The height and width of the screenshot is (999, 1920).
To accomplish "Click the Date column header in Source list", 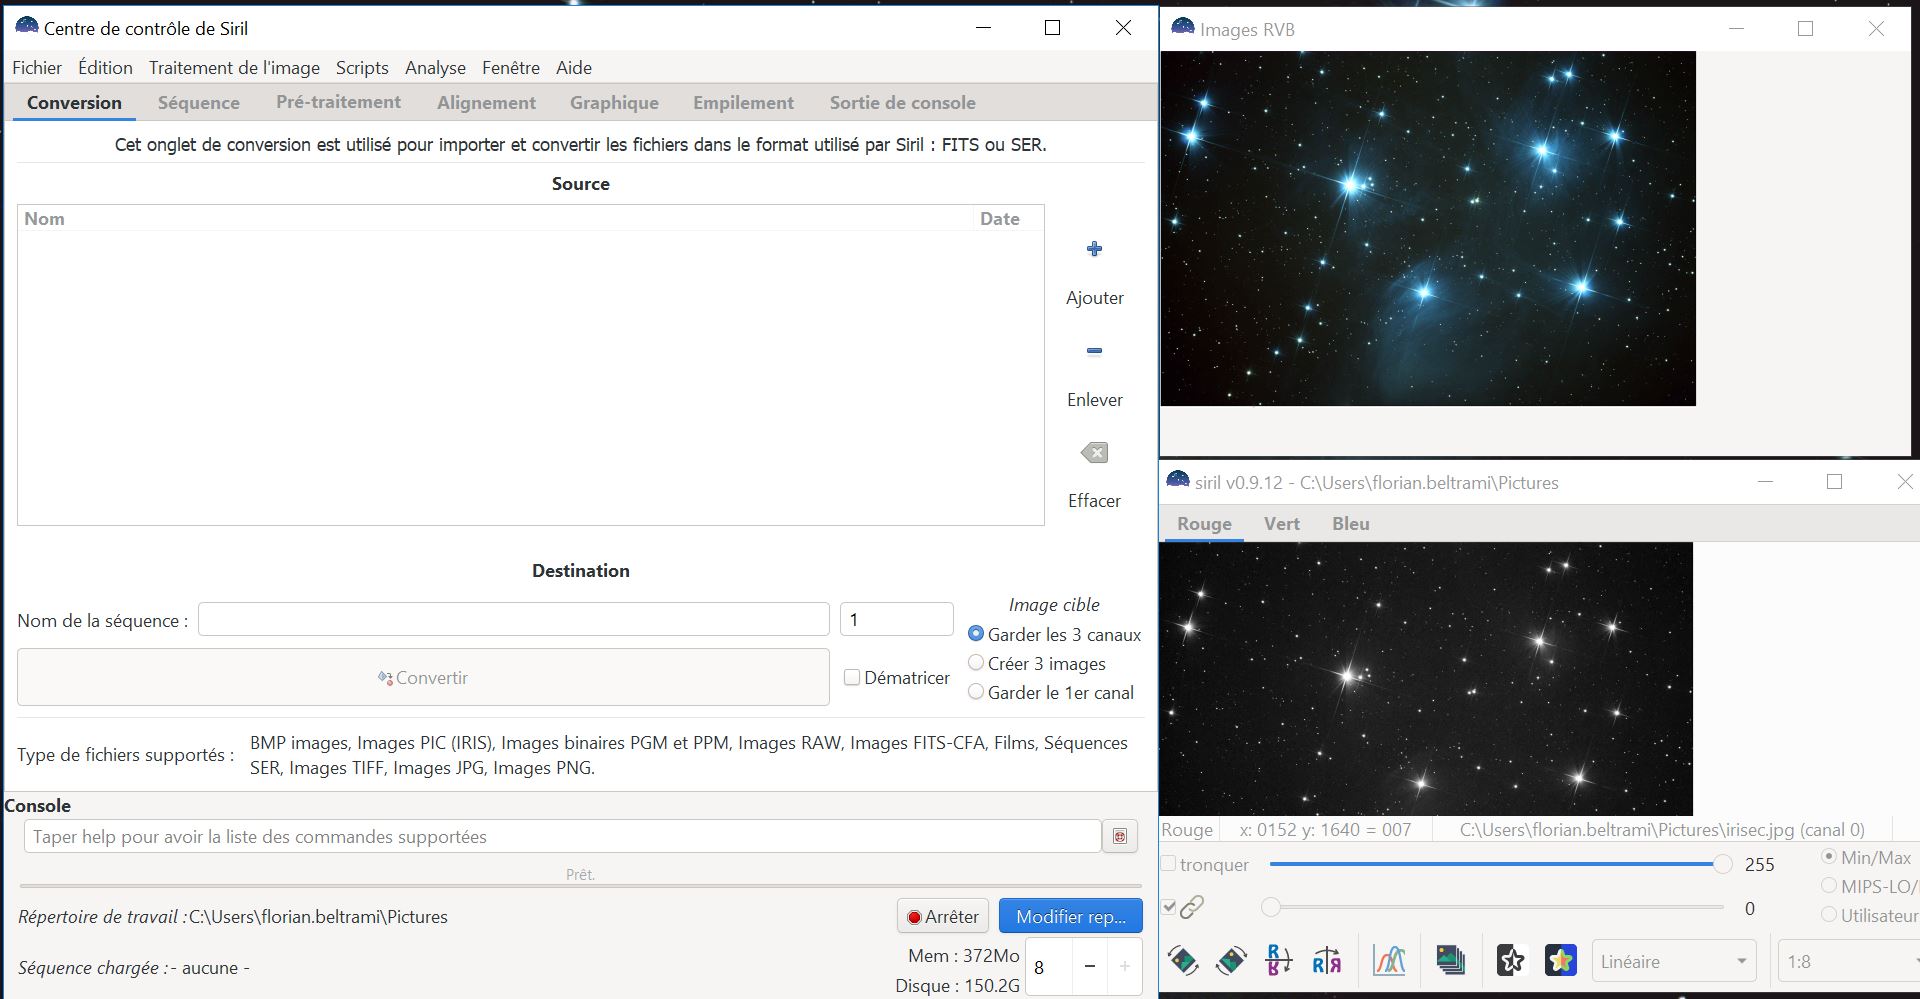I will pyautogui.click(x=1008, y=219).
